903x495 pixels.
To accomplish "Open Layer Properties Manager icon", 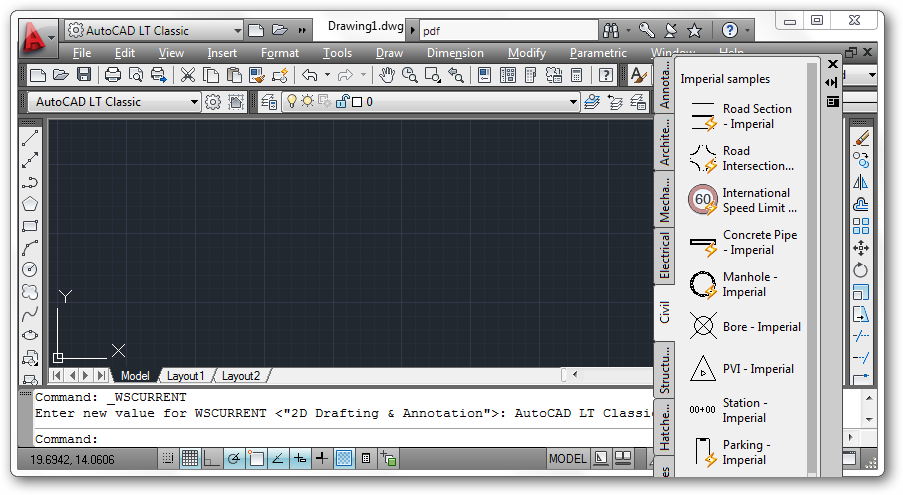I will (x=269, y=102).
